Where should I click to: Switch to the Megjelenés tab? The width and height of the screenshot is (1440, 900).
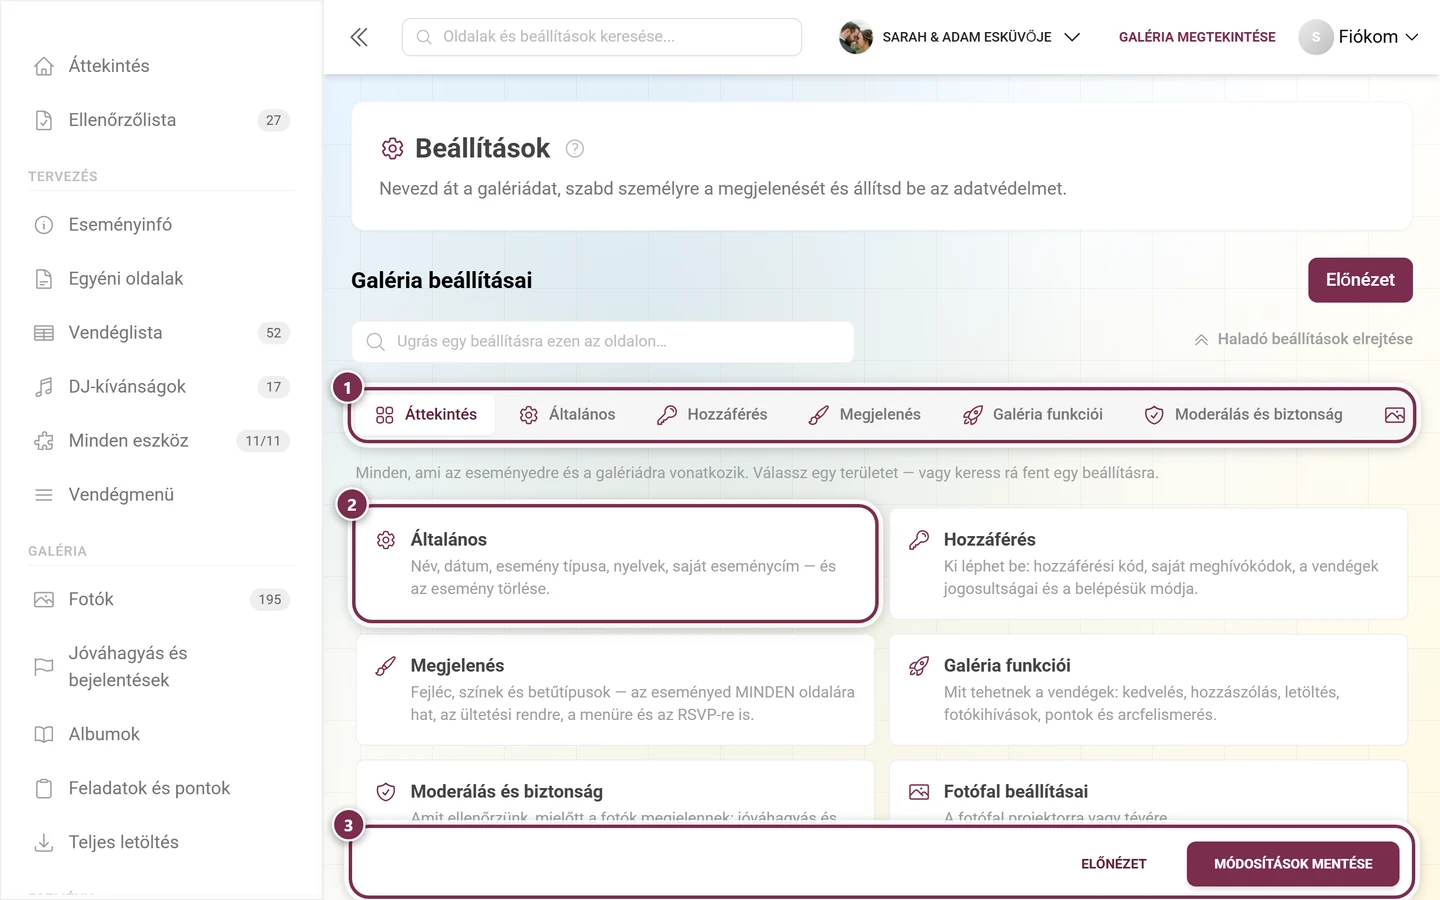(865, 415)
